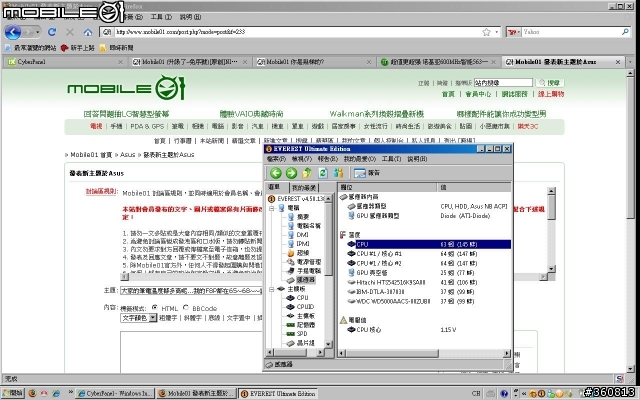Switch to 我的最愛 favorites tab in EVEREST
640x400 pixels.
[304, 187]
